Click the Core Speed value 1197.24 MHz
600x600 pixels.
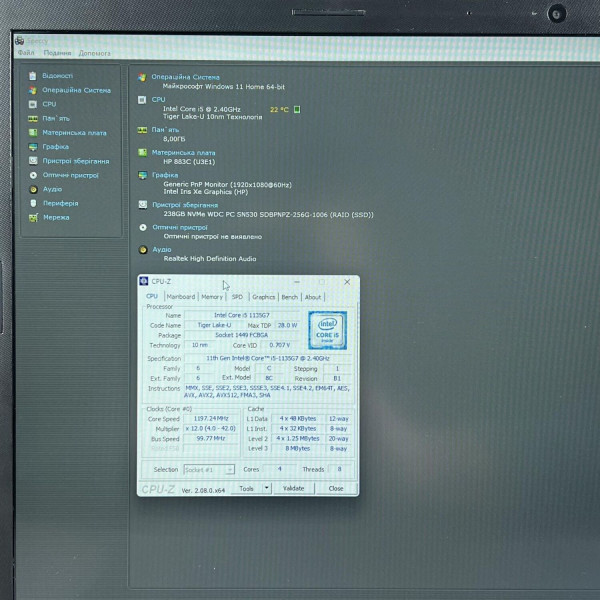pyautogui.click(x=211, y=419)
